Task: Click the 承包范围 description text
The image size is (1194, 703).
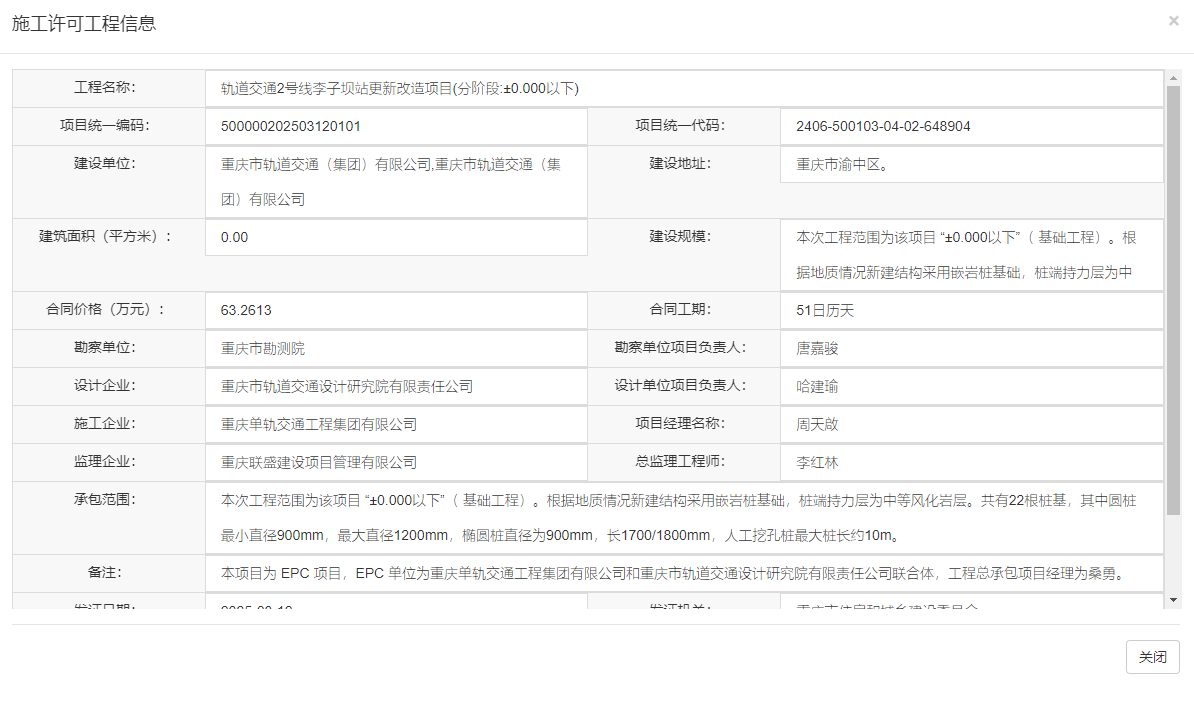Action: tap(680, 517)
